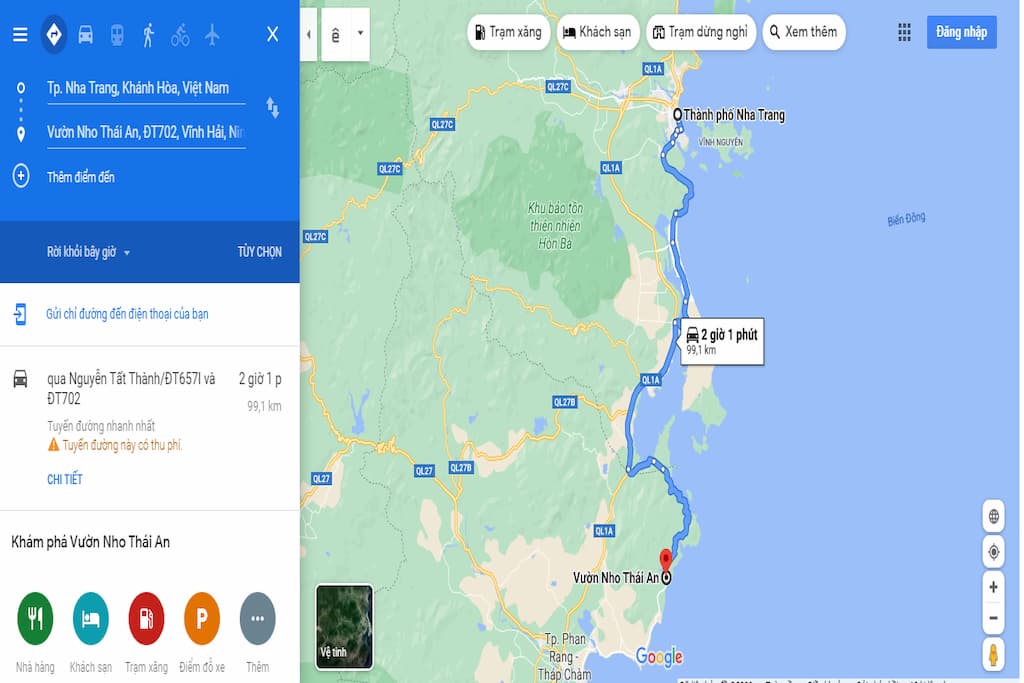Image resolution: width=1024 pixels, height=683 pixels.
Task: Swap starting point and destination
Action: [x=272, y=108]
